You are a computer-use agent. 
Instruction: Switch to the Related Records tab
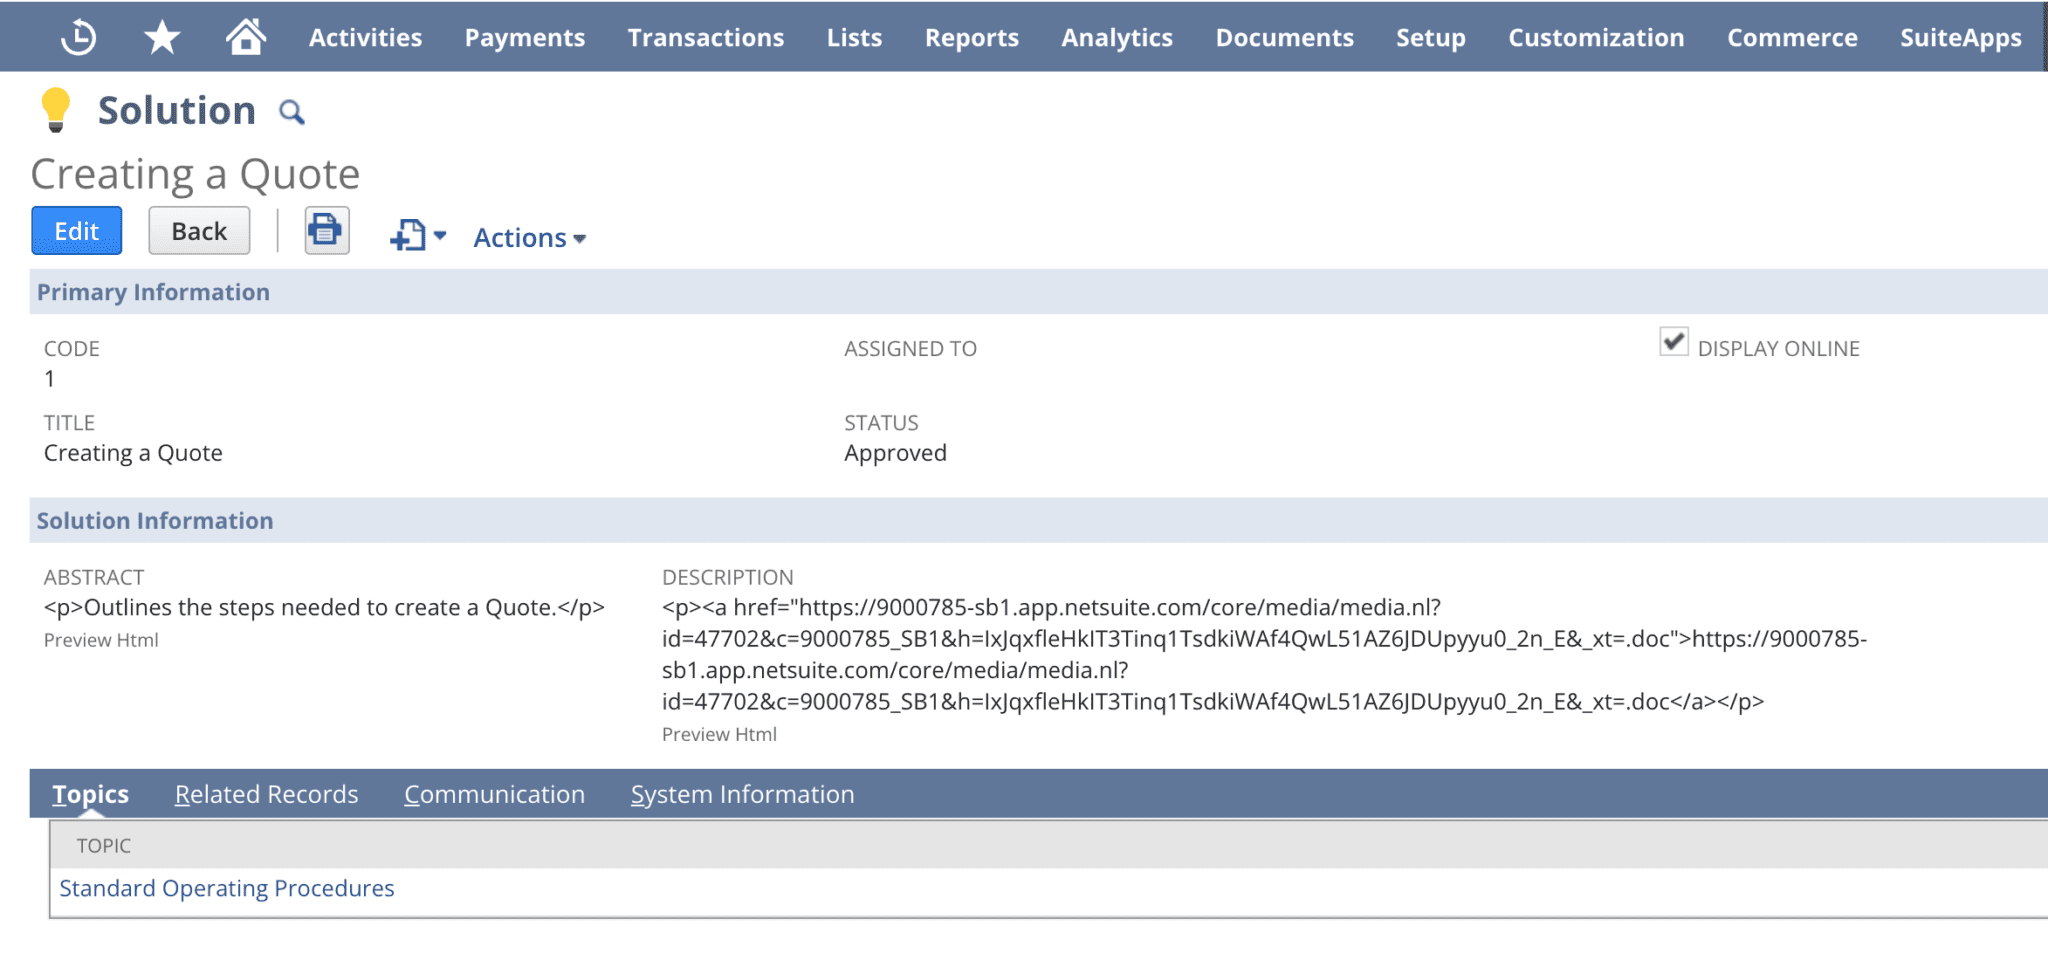pos(266,794)
